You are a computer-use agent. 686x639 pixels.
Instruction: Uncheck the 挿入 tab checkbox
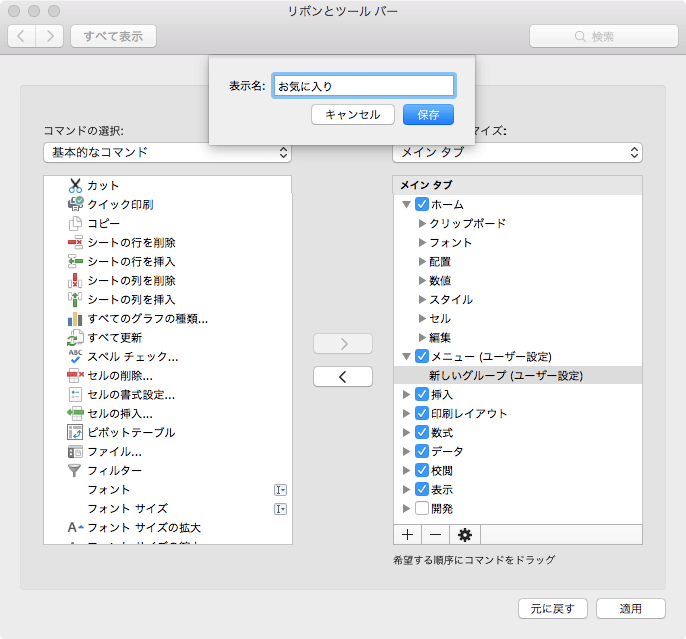422,395
